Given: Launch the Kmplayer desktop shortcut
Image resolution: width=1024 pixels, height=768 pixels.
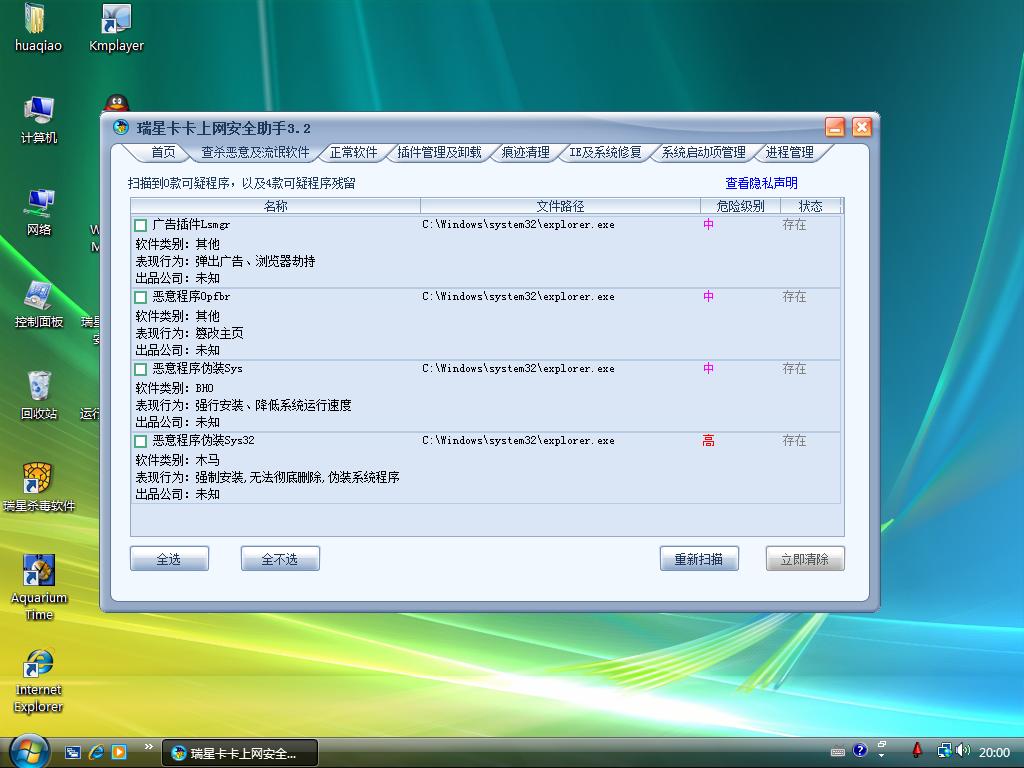Looking at the screenshot, I should tap(116, 27).
